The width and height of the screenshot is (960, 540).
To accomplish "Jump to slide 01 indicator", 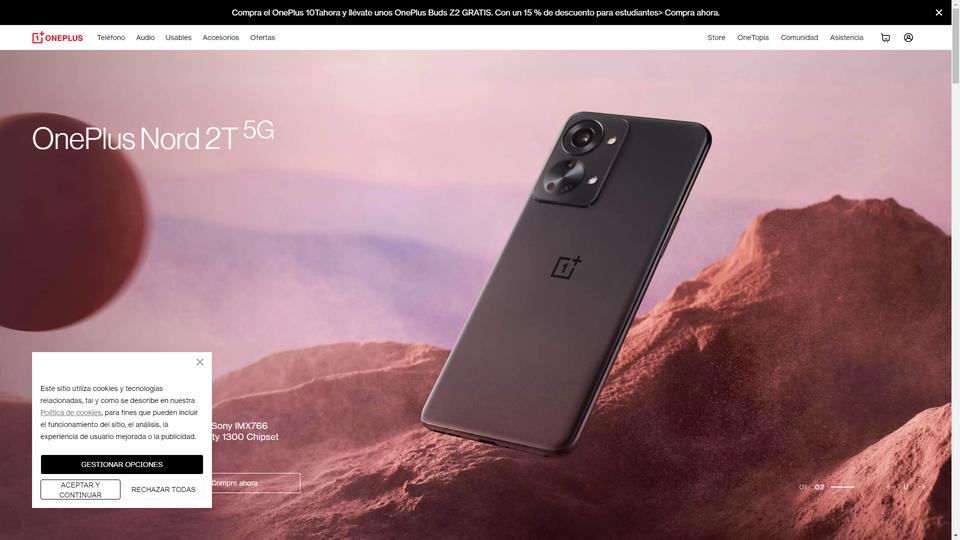I will click(803, 487).
